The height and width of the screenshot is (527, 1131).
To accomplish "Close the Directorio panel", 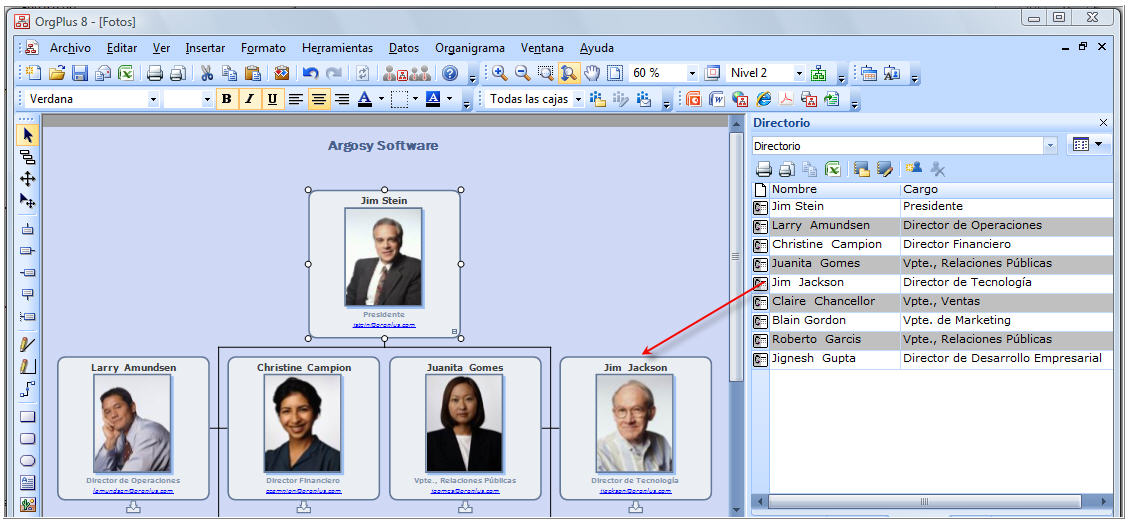I will 1103,123.
